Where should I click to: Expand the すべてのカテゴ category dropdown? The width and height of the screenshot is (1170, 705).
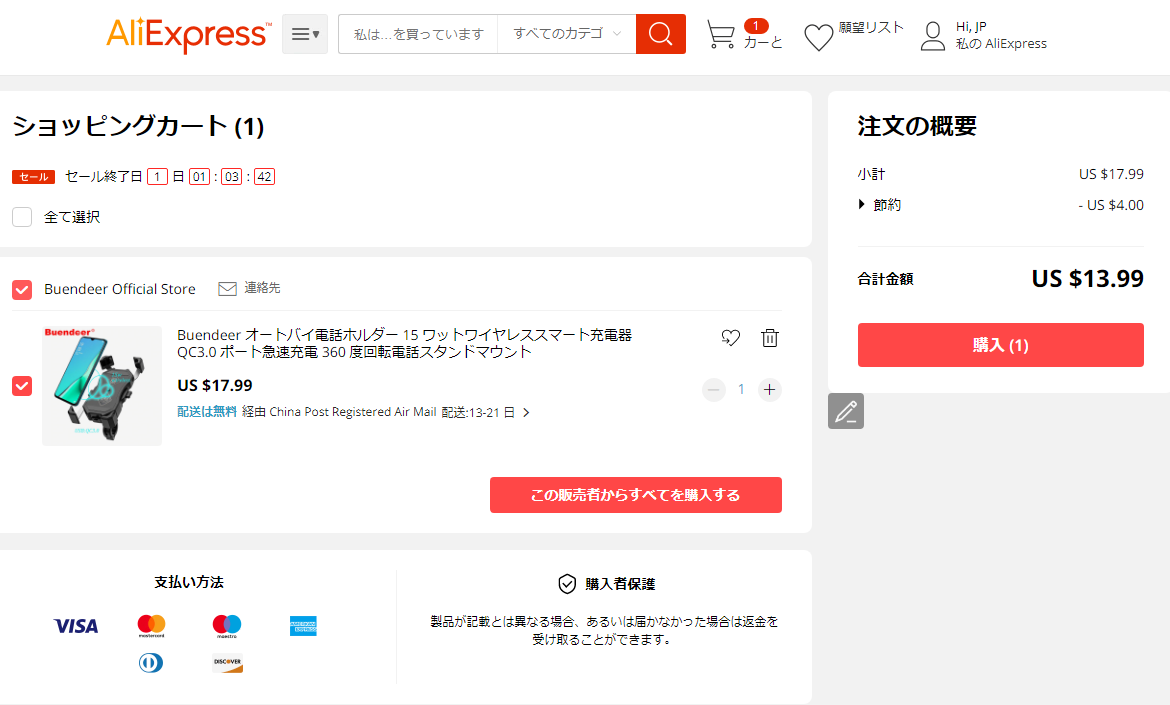(566, 34)
